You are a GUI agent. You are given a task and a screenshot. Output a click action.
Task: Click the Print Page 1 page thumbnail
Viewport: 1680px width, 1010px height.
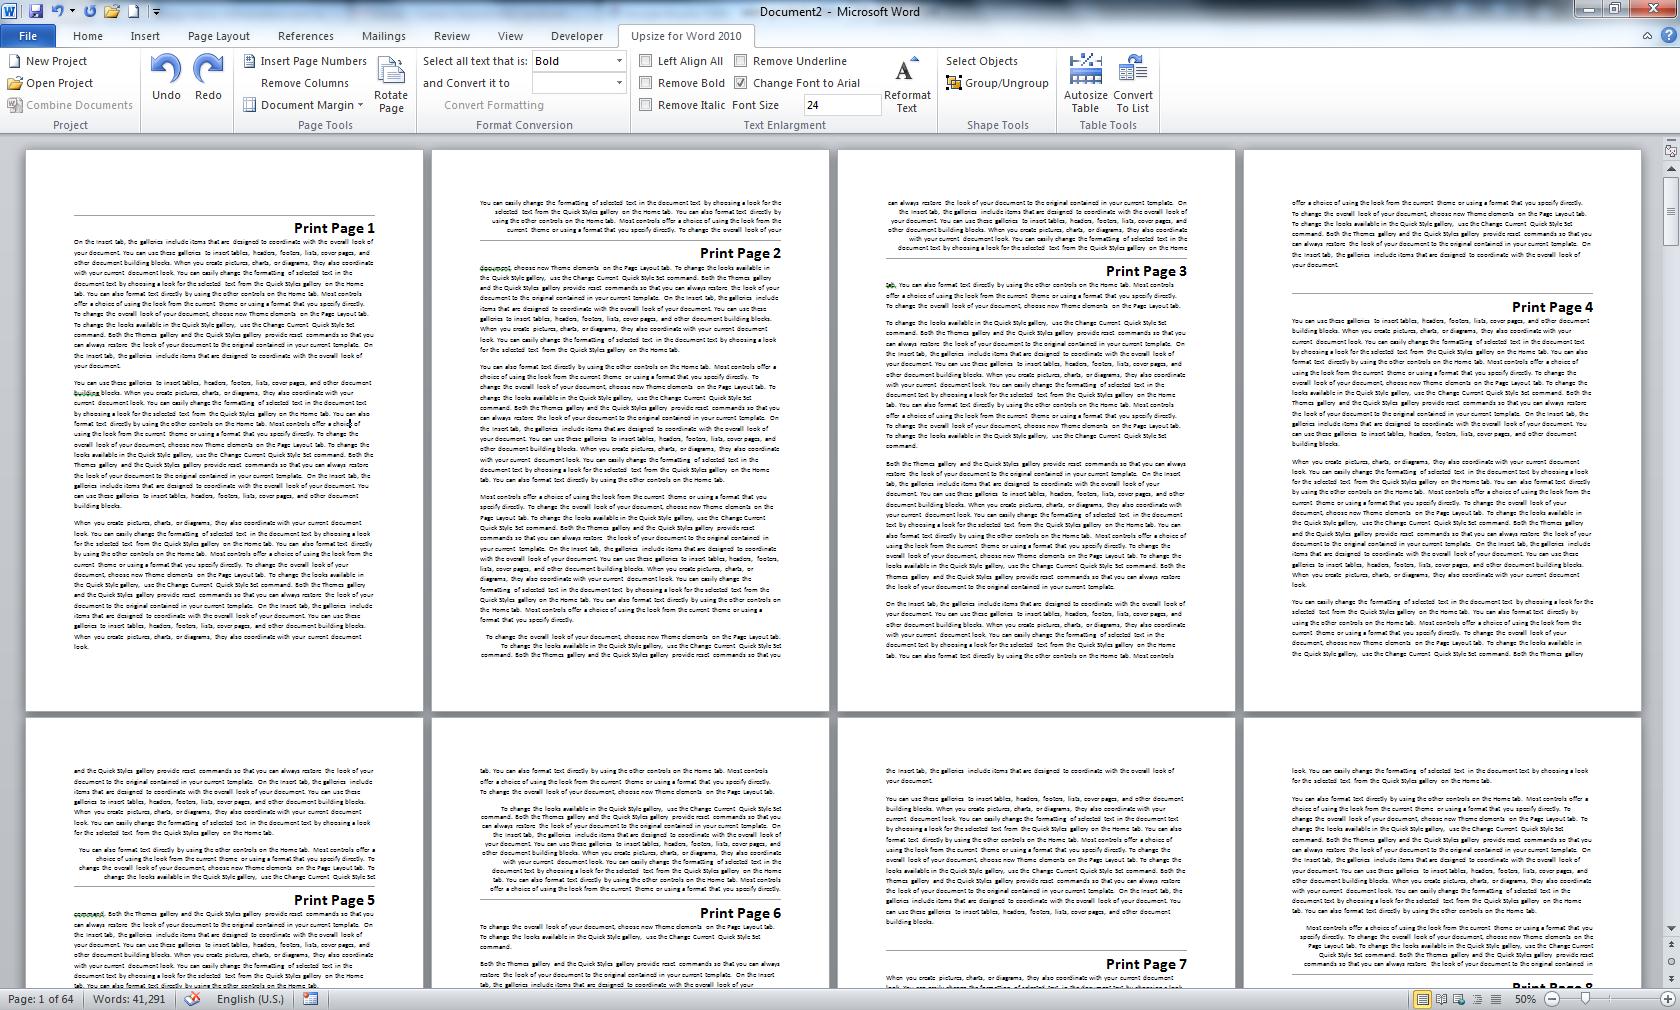pyautogui.click(x=224, y=430)
